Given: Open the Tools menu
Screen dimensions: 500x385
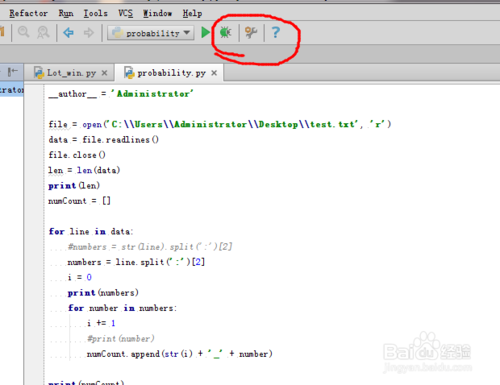Looking at the screenshot, I should pos(95,13).
